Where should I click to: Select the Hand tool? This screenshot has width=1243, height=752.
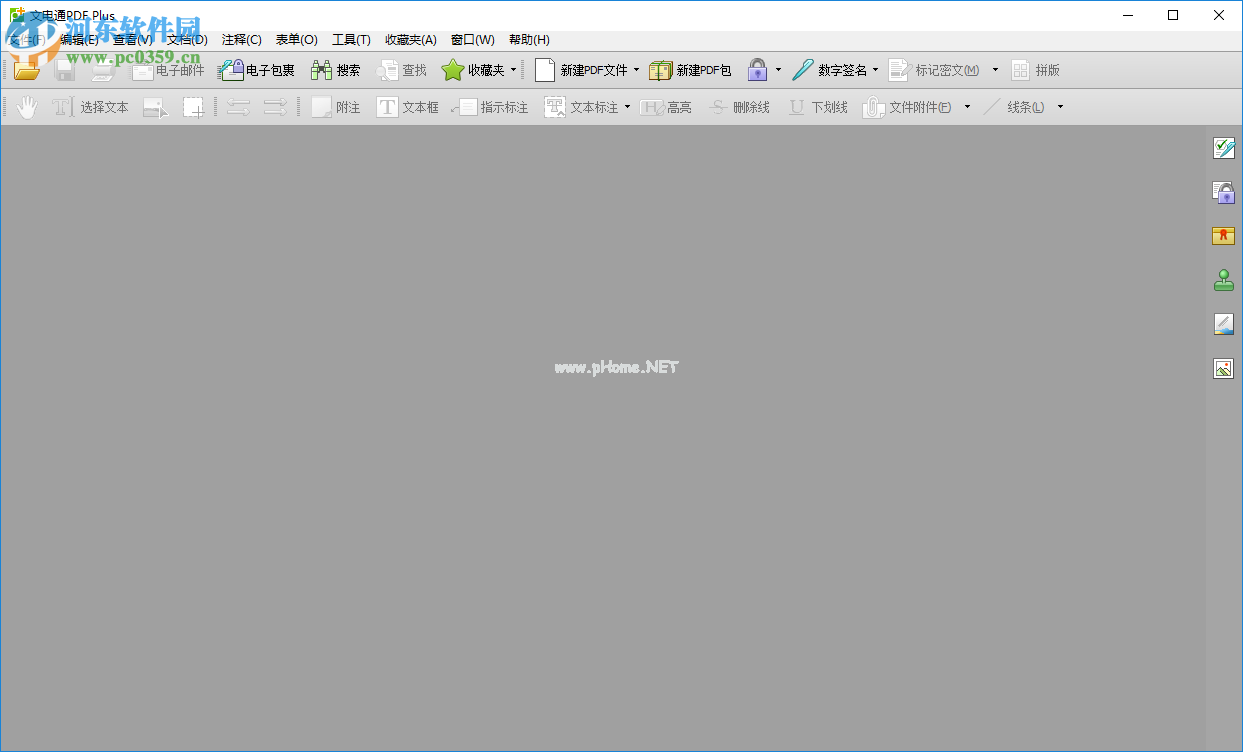click(x=27, y=106)
